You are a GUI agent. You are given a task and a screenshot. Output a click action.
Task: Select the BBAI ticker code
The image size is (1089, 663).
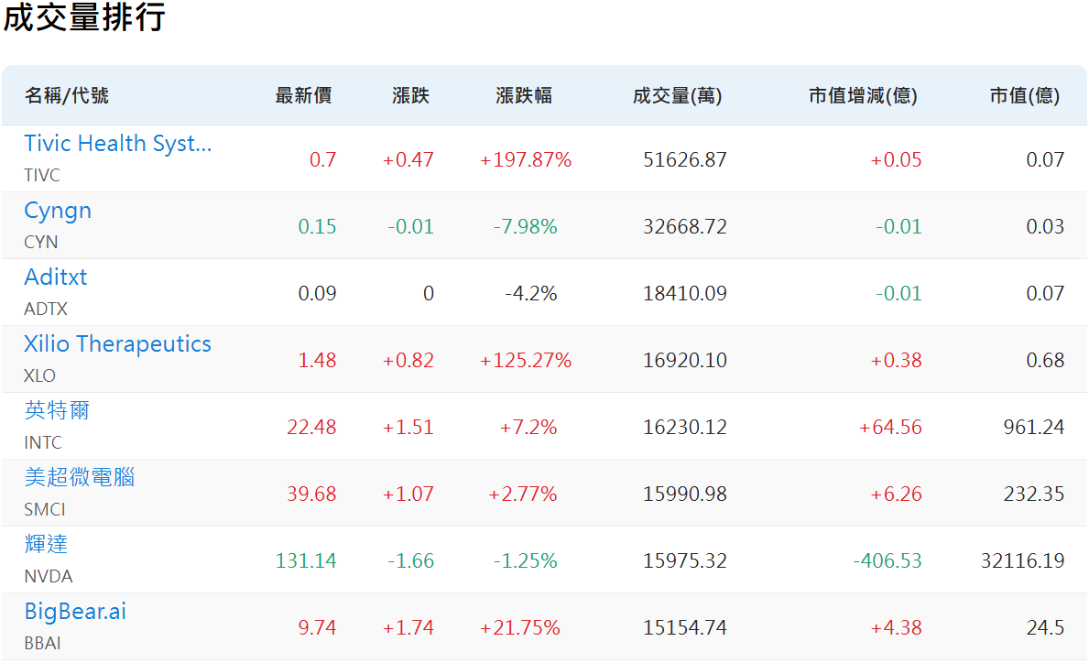point(42,643)
